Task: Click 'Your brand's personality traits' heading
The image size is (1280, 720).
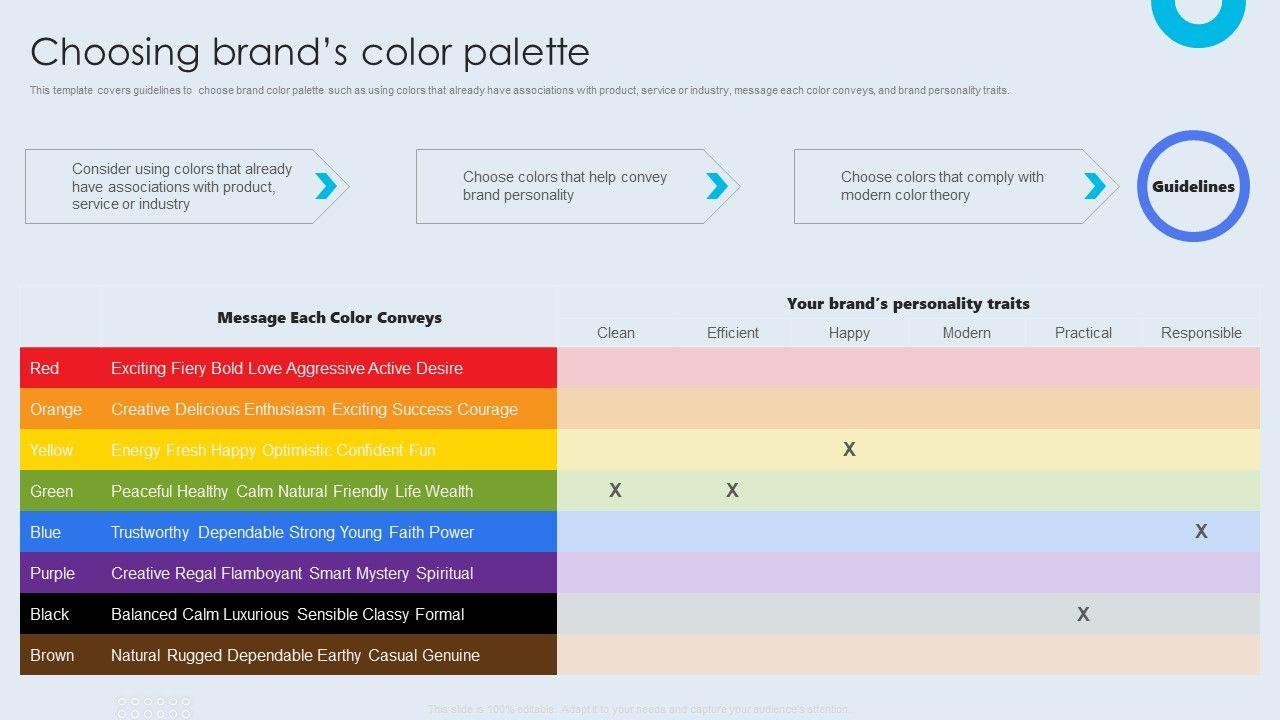Action: click(x=908, y=304)
